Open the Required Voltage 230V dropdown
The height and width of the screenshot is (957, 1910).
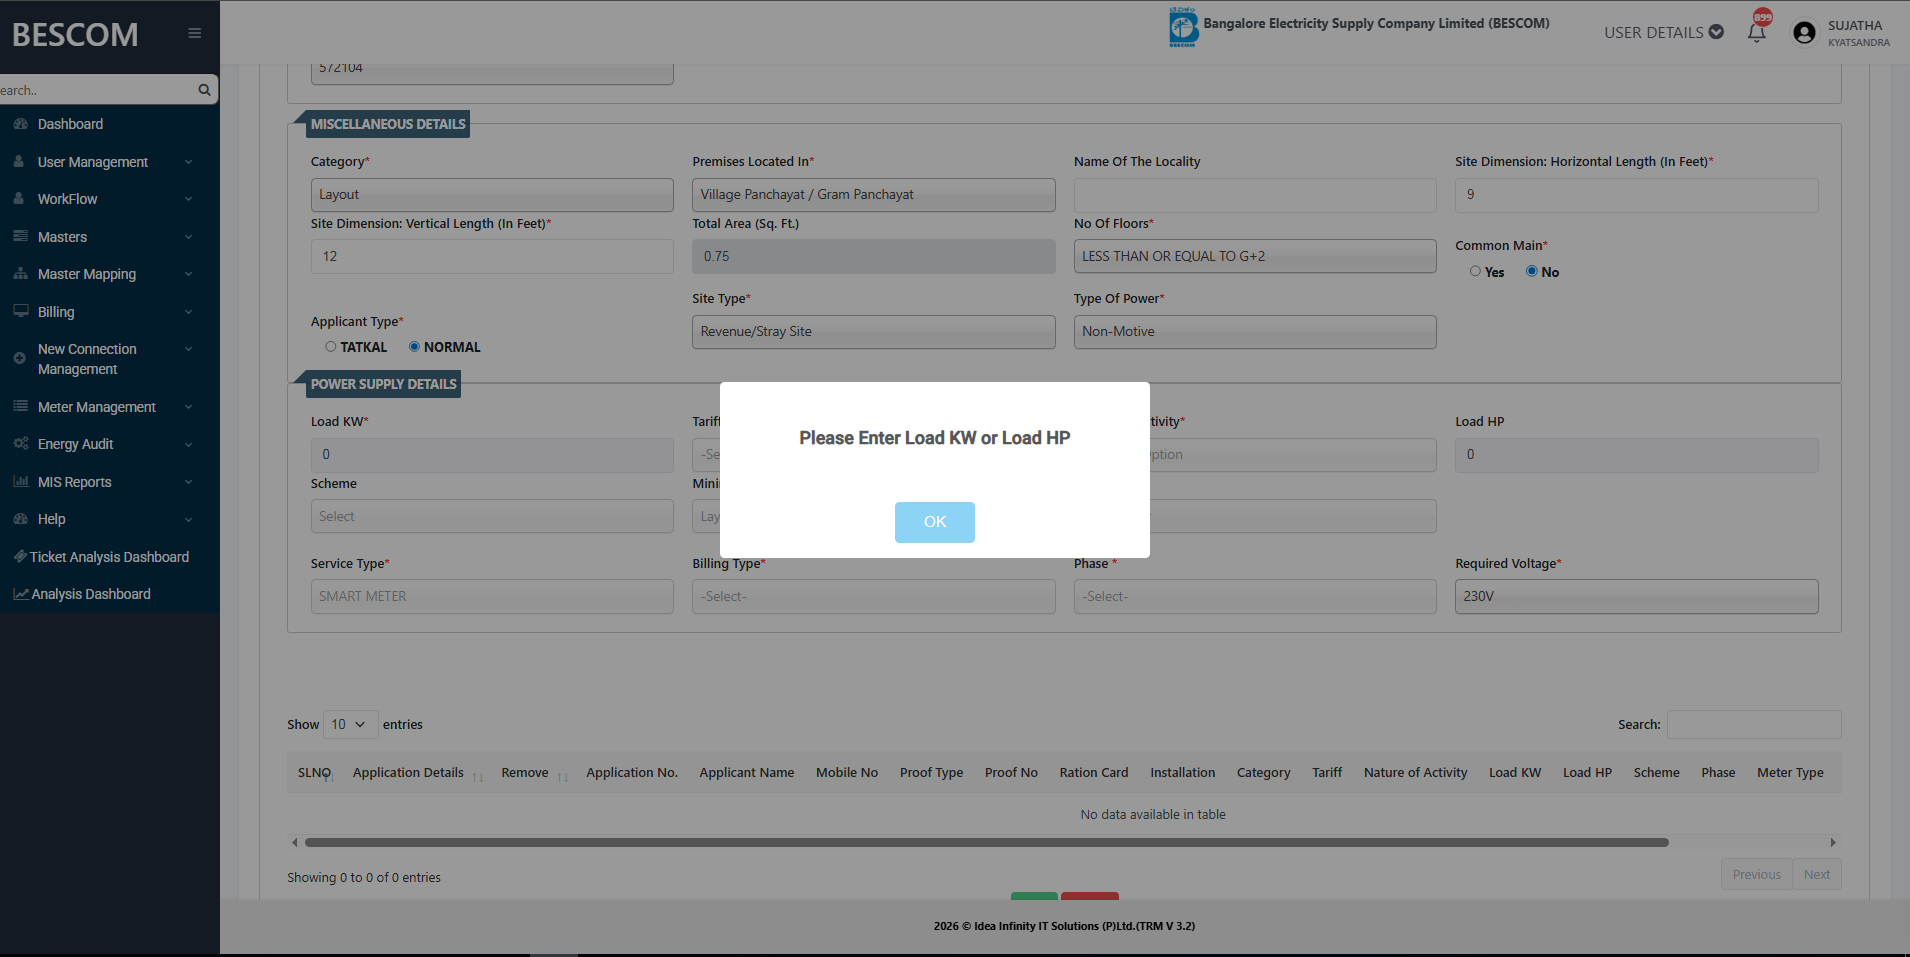pyautogui.click(x=1636, y=597)
